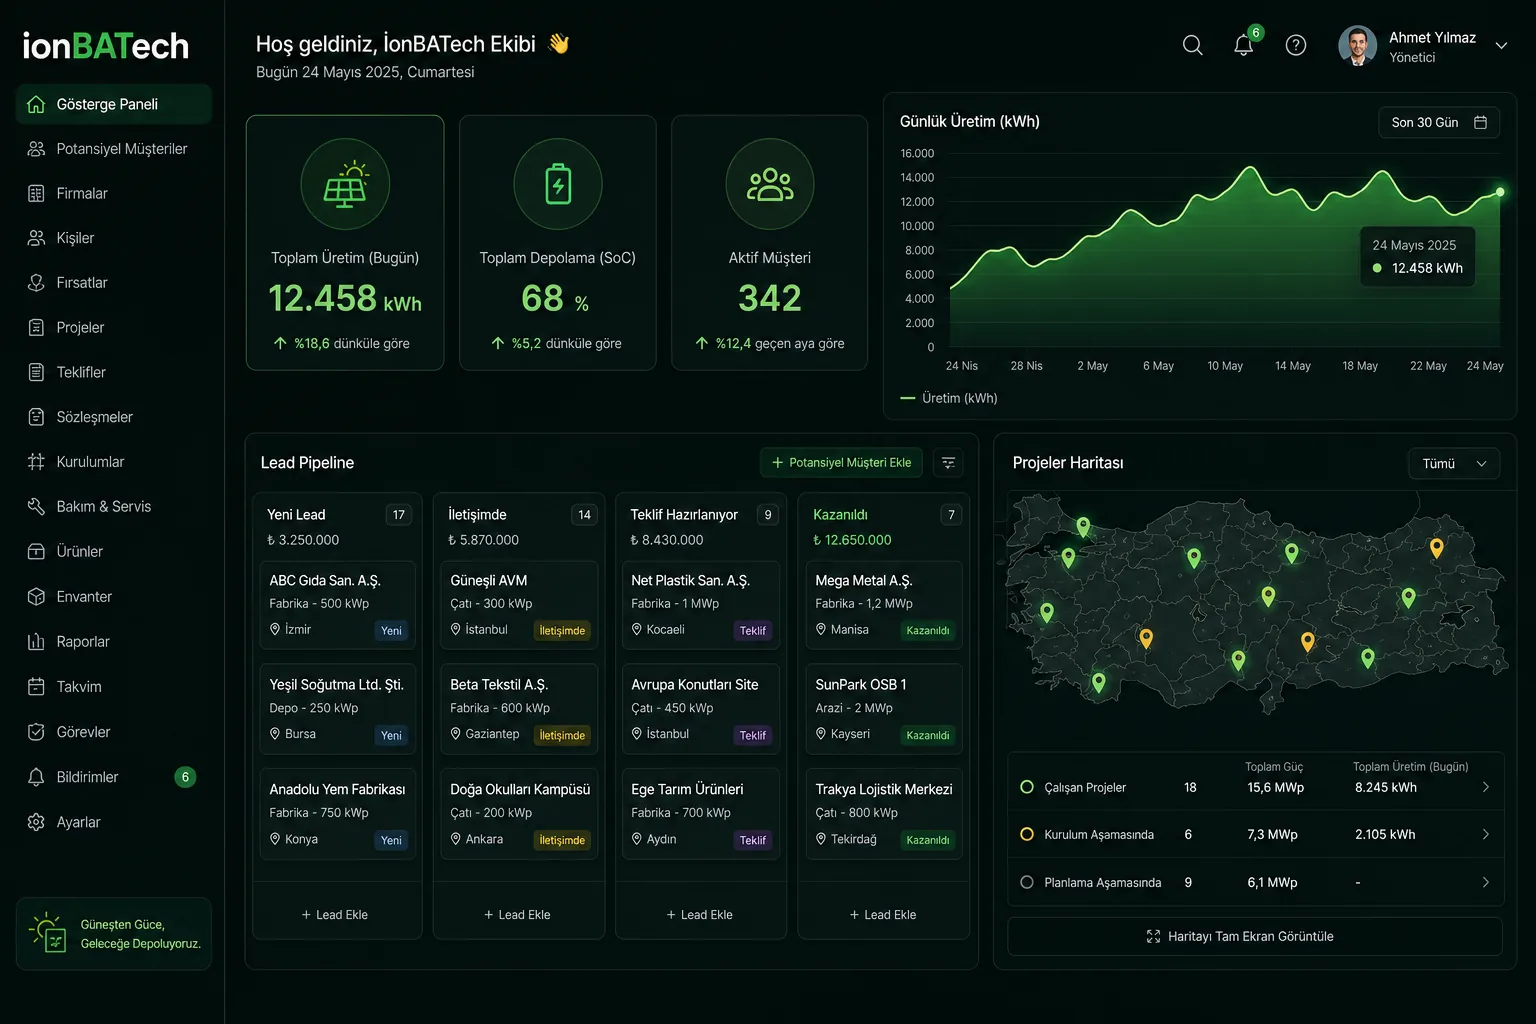Click the solar panel production icon
Screen dimensions: 1536x1024
click(345, 184)
